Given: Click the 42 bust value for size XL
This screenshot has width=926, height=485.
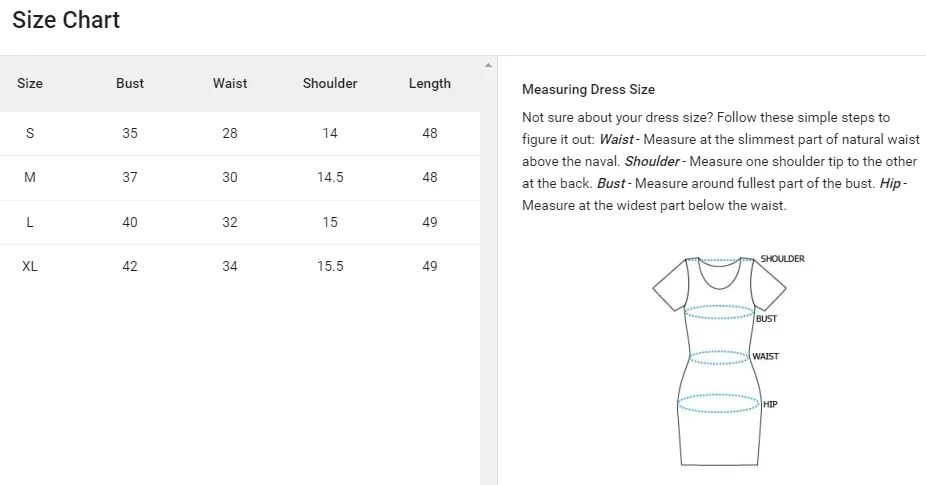Looking at the screenshot, I should 130,266.
